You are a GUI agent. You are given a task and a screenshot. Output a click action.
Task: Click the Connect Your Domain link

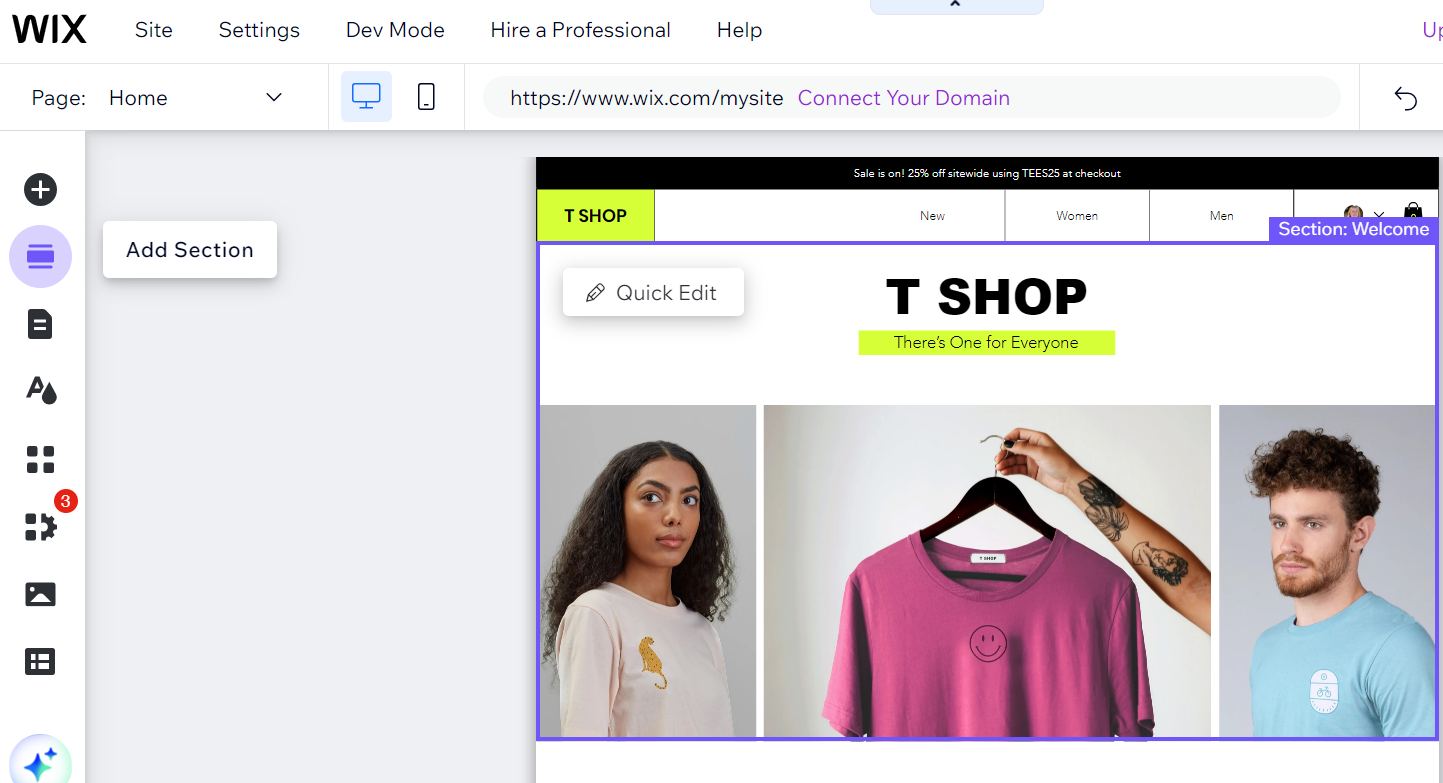click(x=903, y=98)
